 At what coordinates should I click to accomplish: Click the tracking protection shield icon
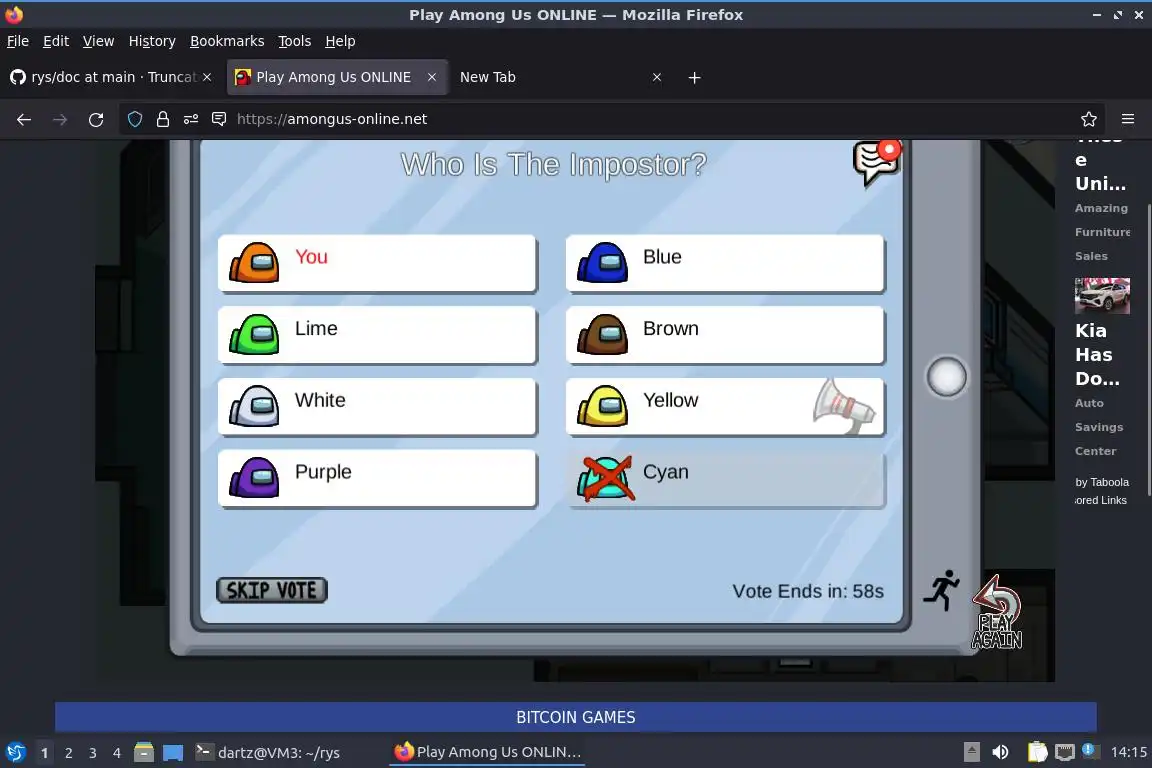tap(135, 119)
